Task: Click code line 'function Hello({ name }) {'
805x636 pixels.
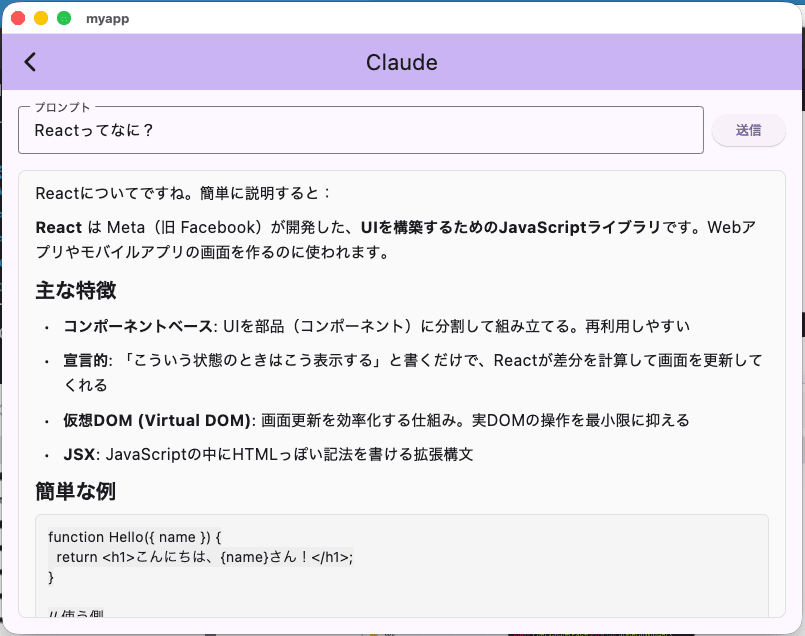Action: [x=135, y=537]
